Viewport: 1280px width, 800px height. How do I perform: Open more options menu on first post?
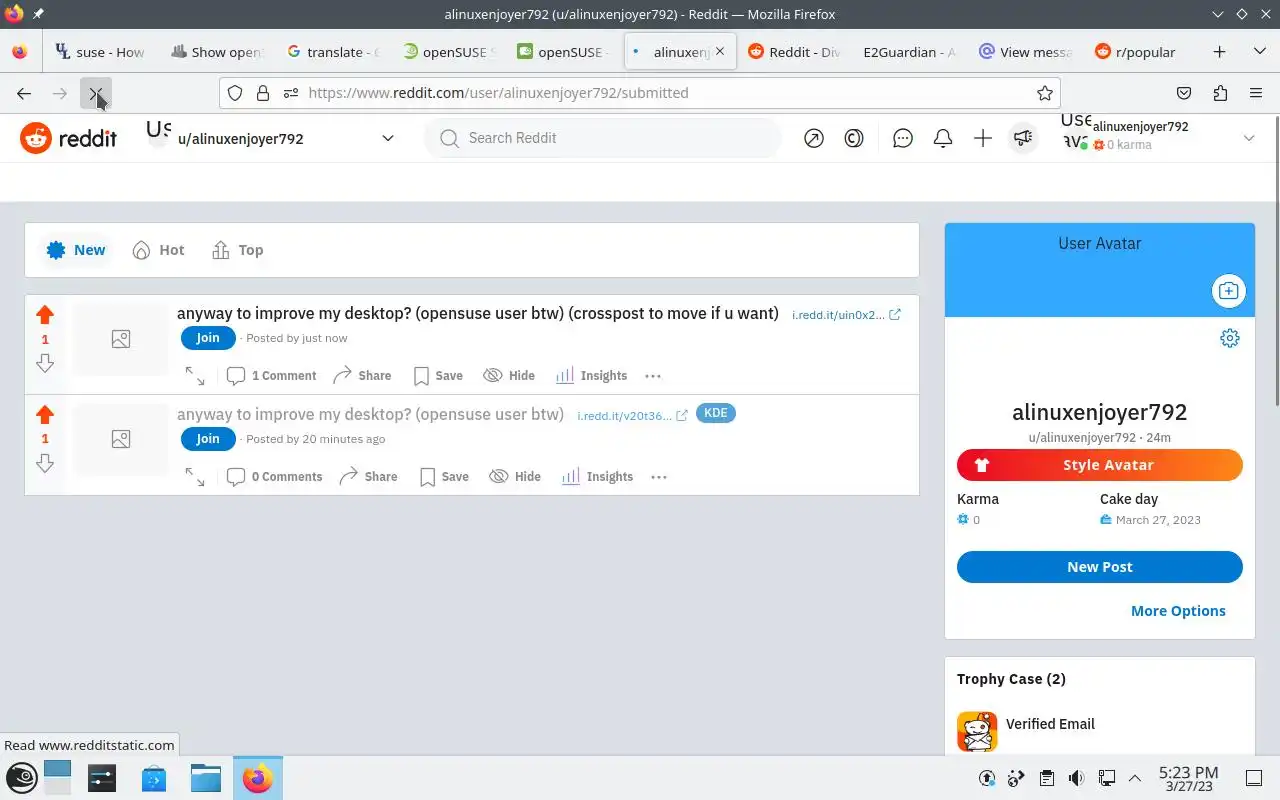(x=653, y=376)
